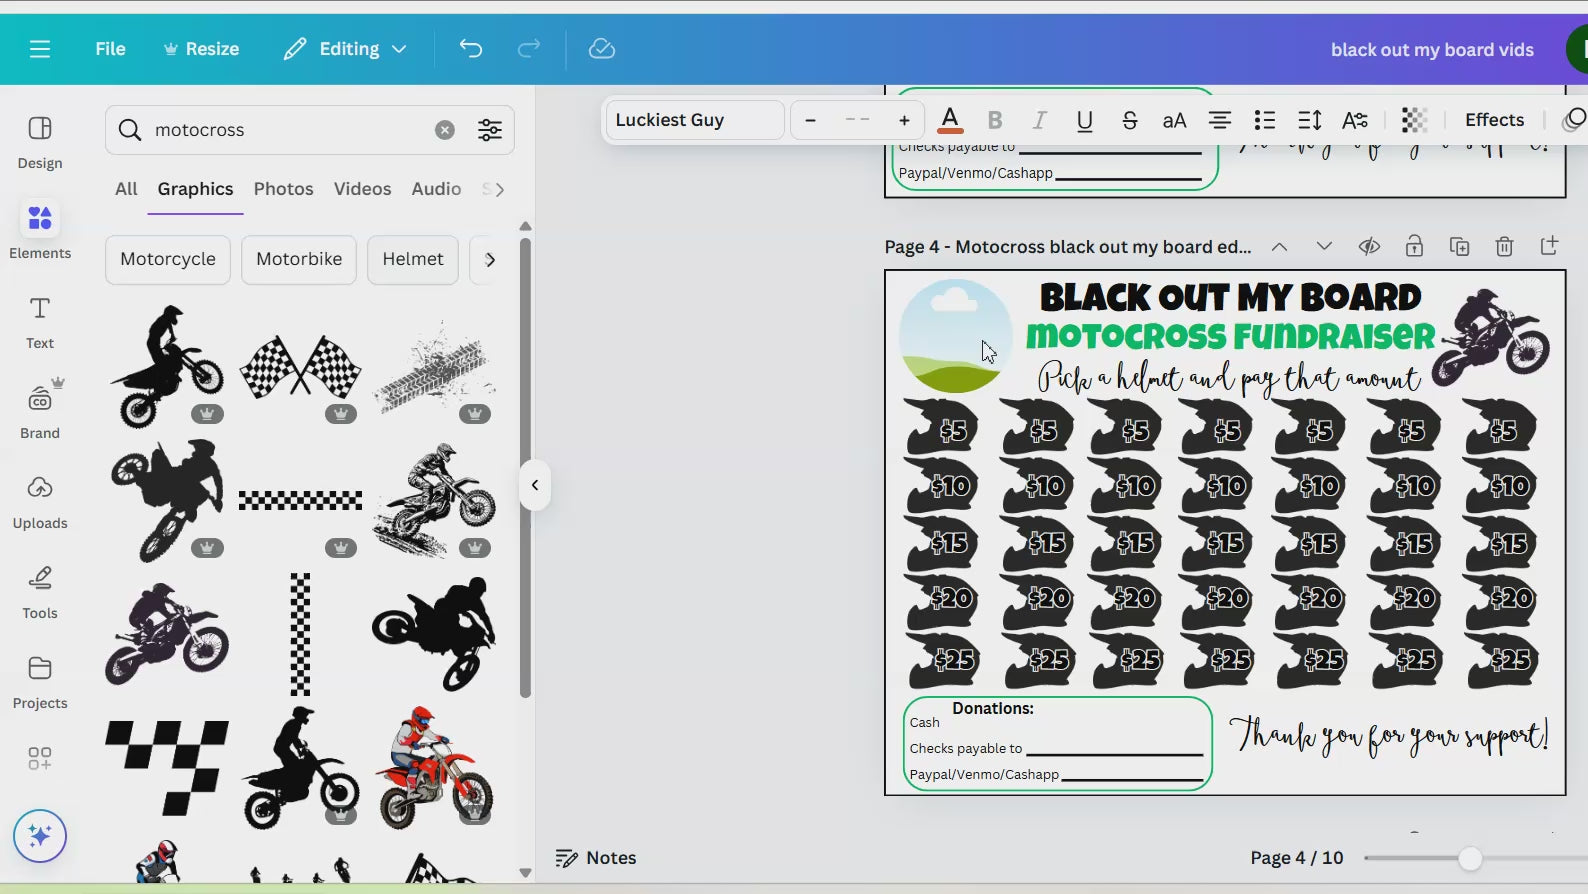Open the search filter options icon
This screenshot has width=1588, height=894.
click(x=490, y=130)
